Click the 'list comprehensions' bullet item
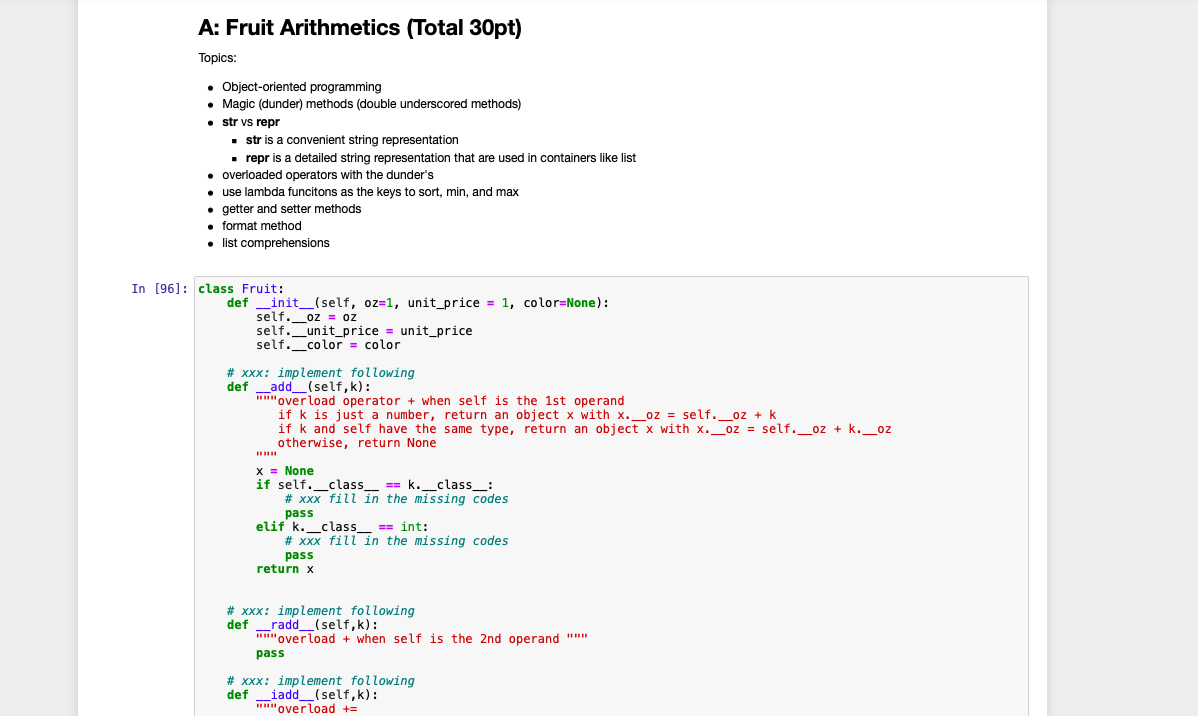The height and width of the screenshot is (716, 1198). pyautogui.click(x=275, y=242)
